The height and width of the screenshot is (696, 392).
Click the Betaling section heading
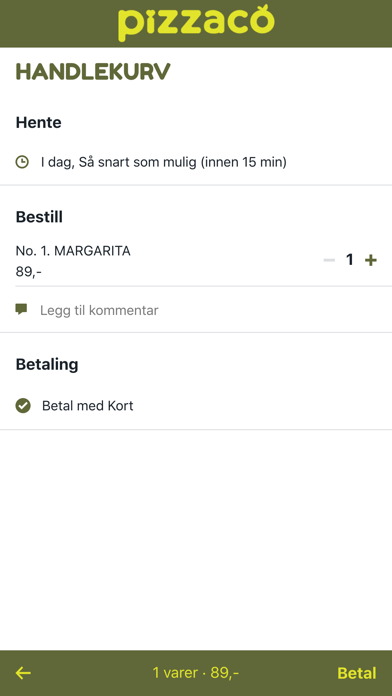tap(47, 365)
